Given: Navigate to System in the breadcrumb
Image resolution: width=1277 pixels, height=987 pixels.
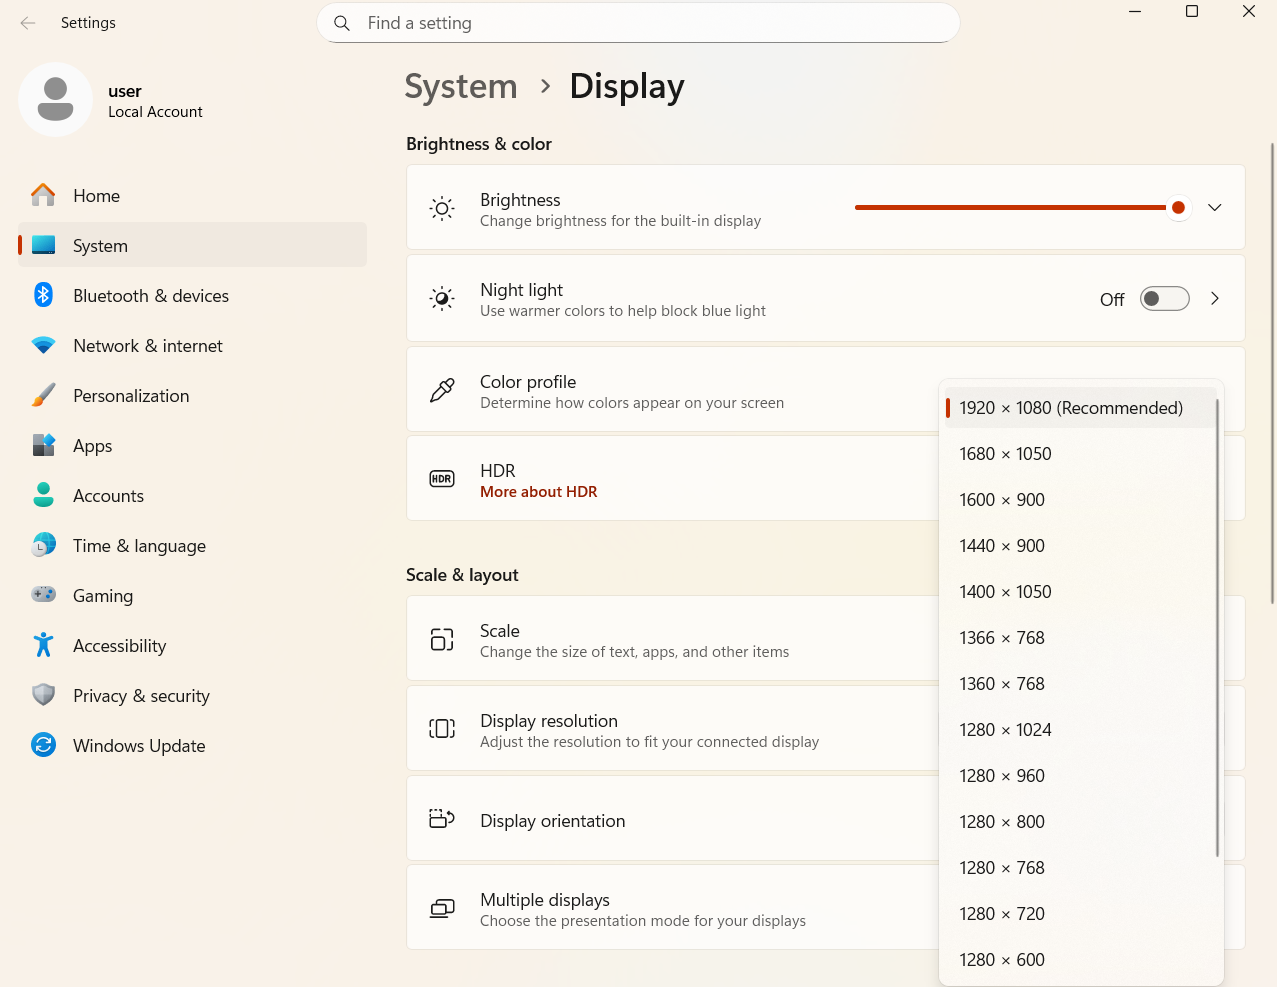Looking at the screenshot, I should pyautogui.click(x=461, y=87).
